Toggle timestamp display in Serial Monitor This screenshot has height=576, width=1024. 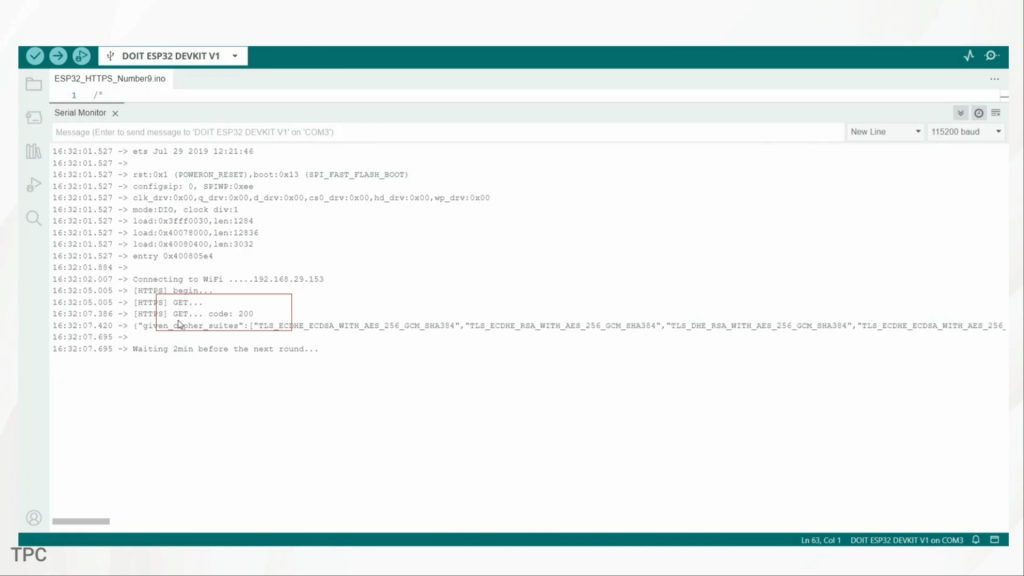pos(978,113)
